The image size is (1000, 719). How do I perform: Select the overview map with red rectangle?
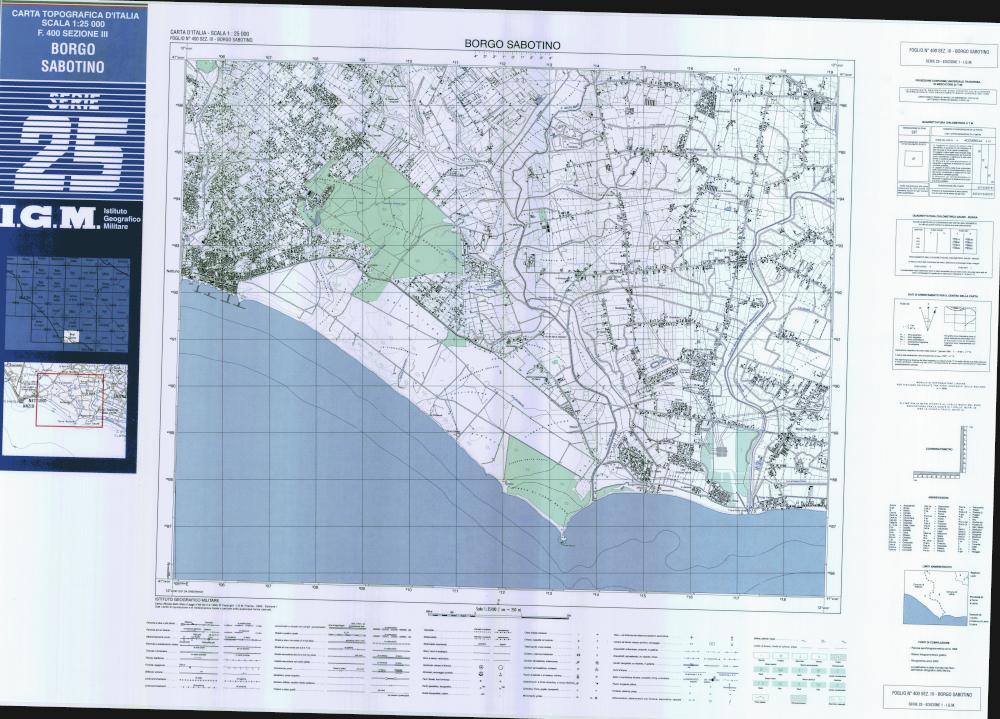click(x=66, y=409)
